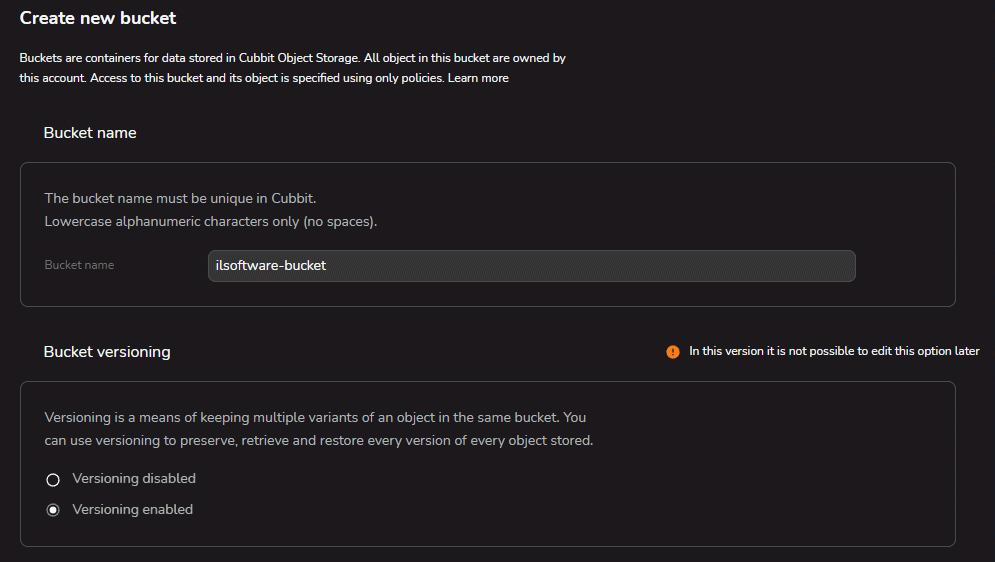
Task: Click the "must be unique in Cubbit" hint
Action: [180, 199]
